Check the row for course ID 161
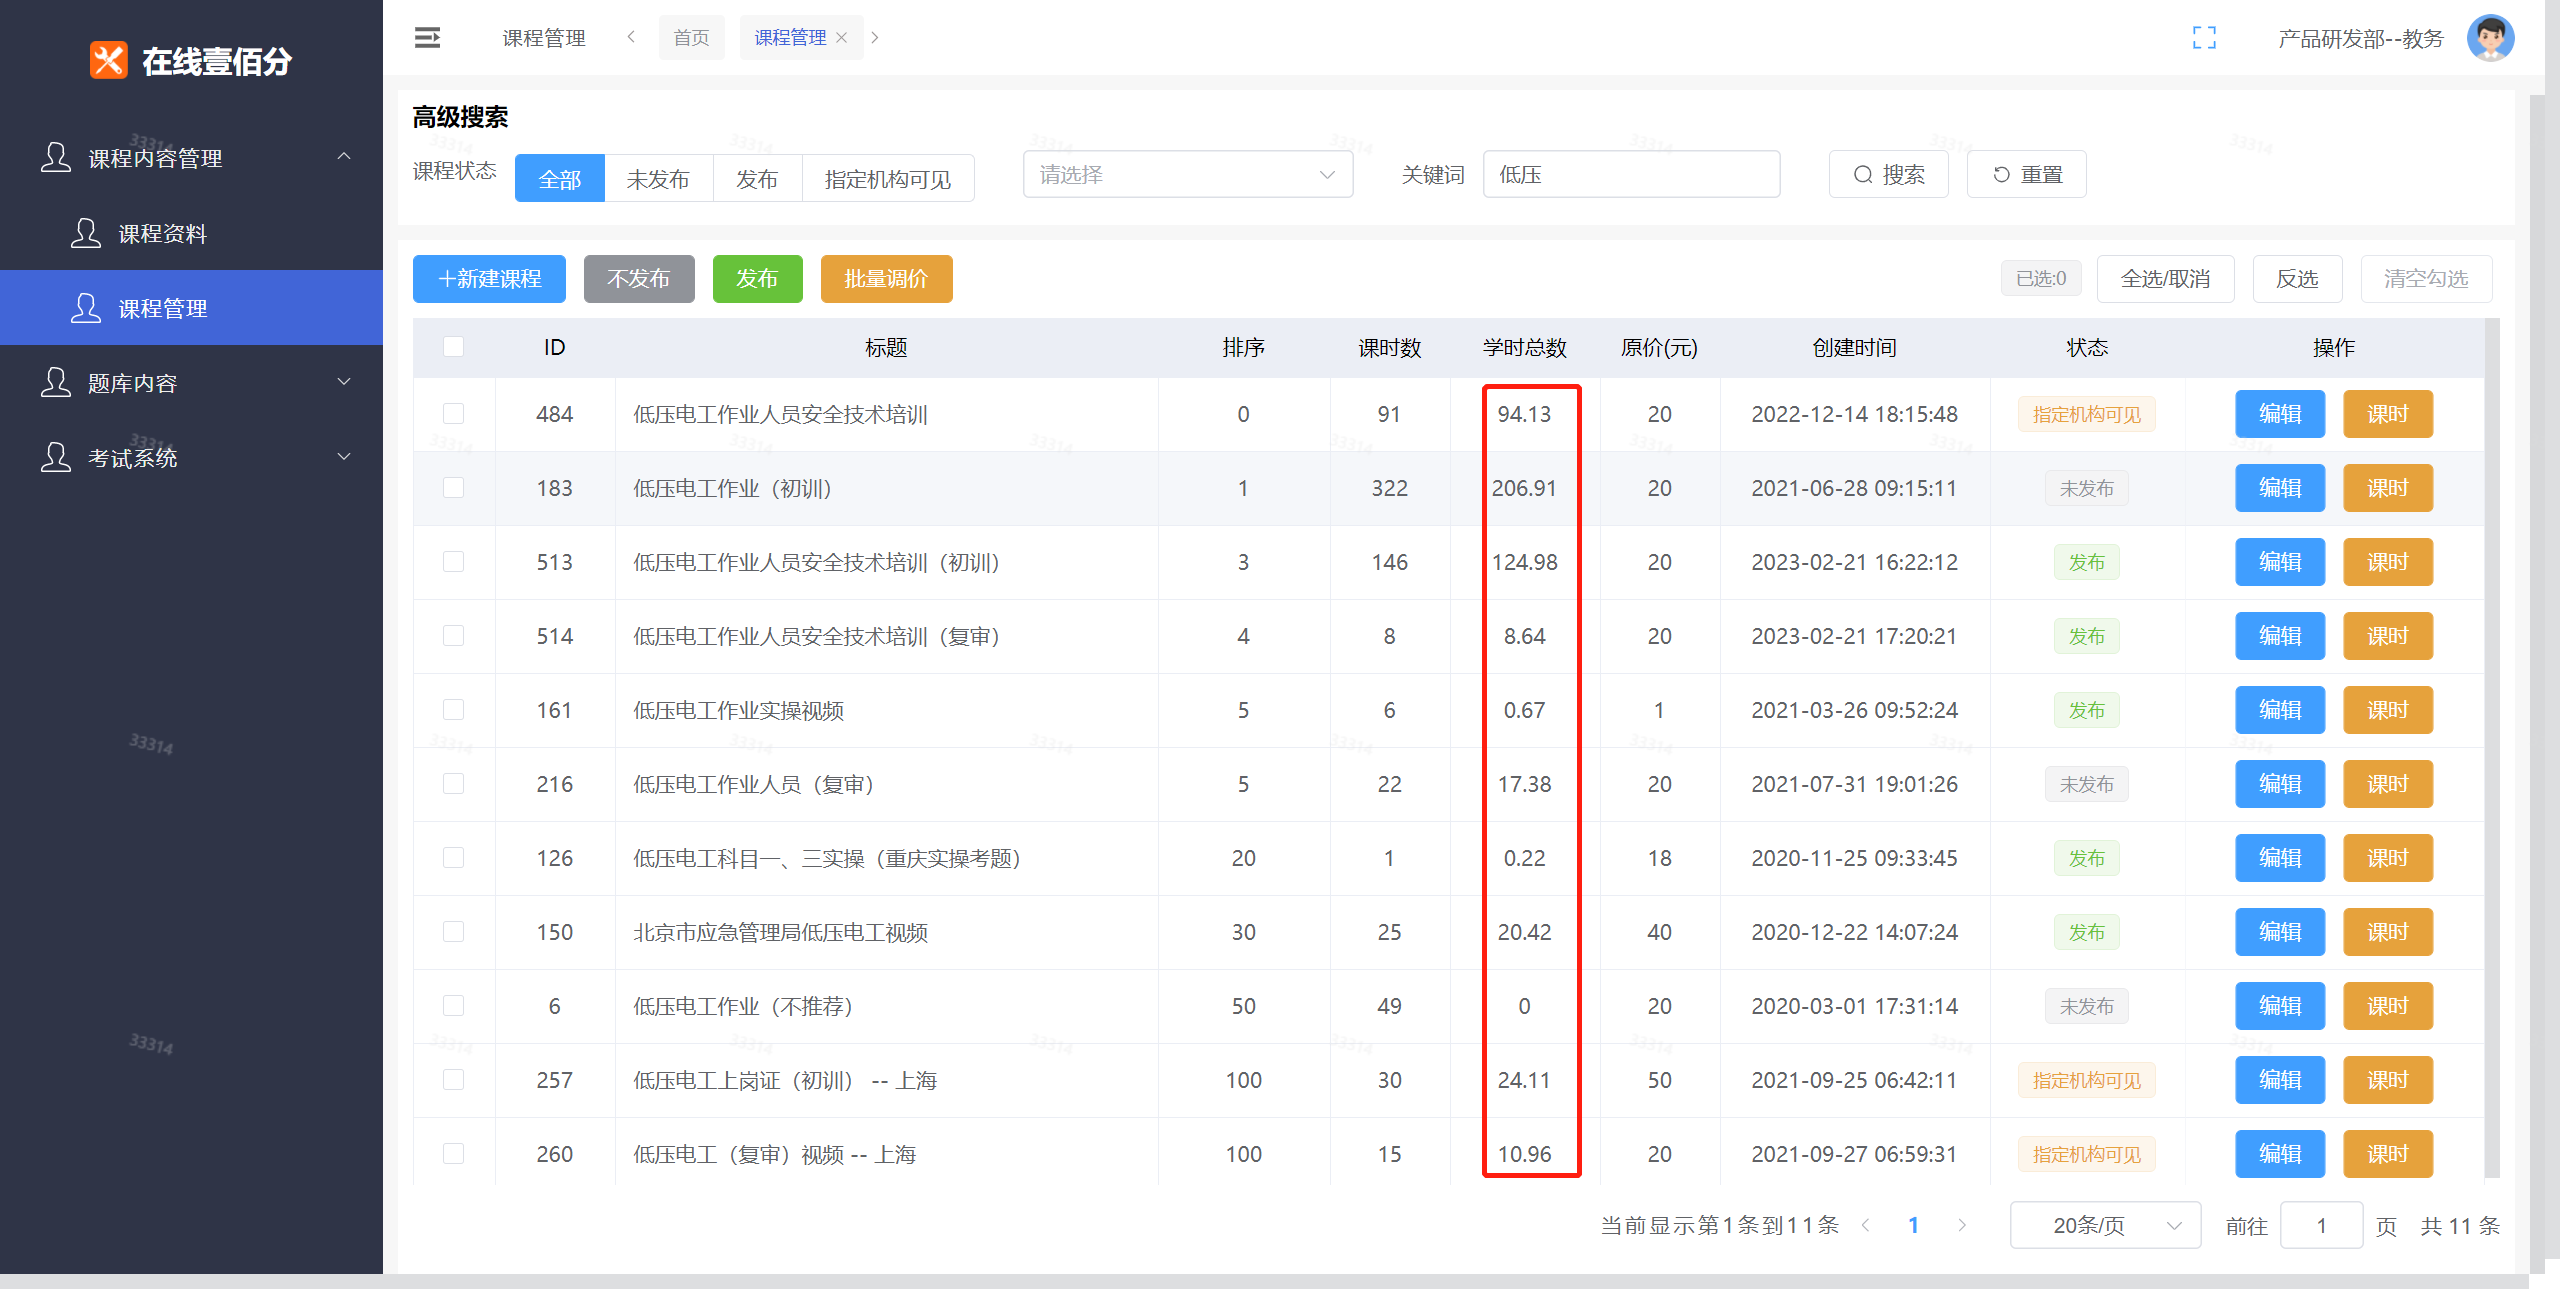2560x1289 pixels. click(453, 710)
